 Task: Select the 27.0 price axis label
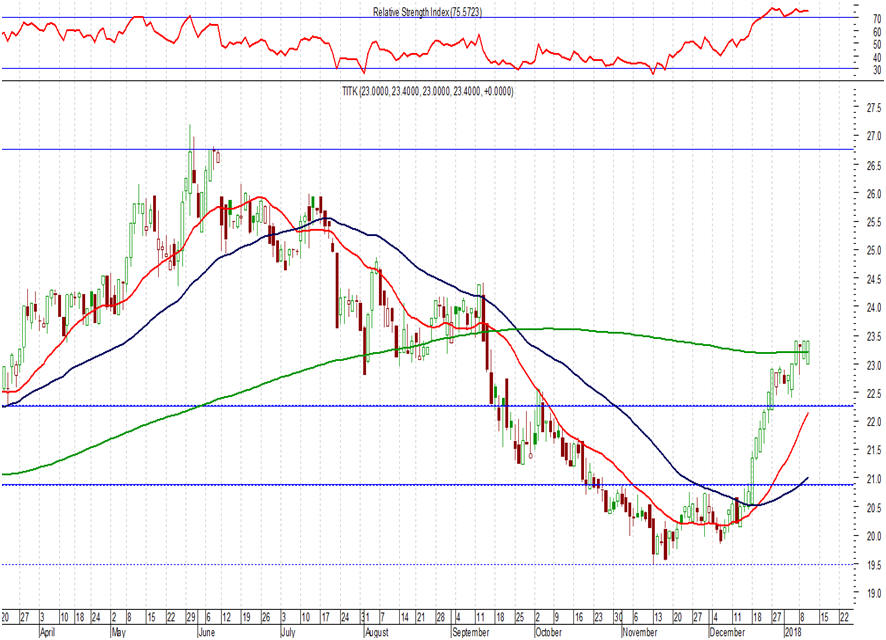(874, 136)
